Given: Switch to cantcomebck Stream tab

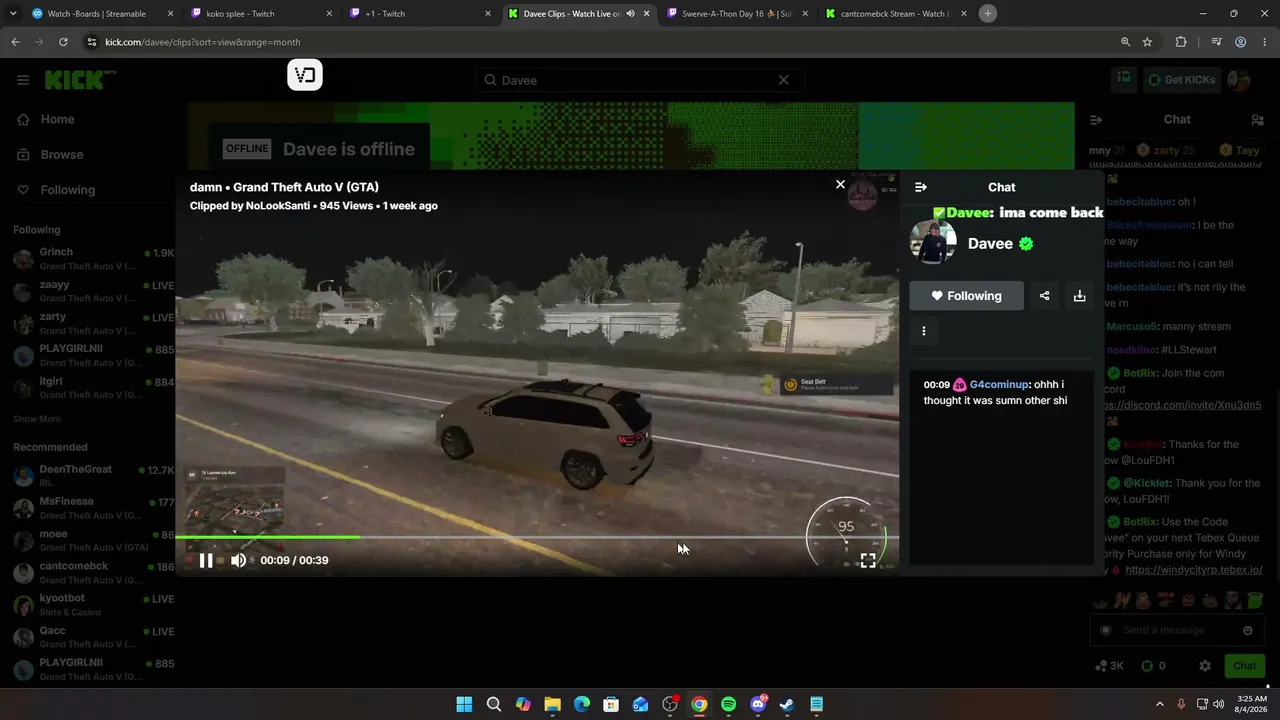Looking at the screenshot, I should click(897, 14).
